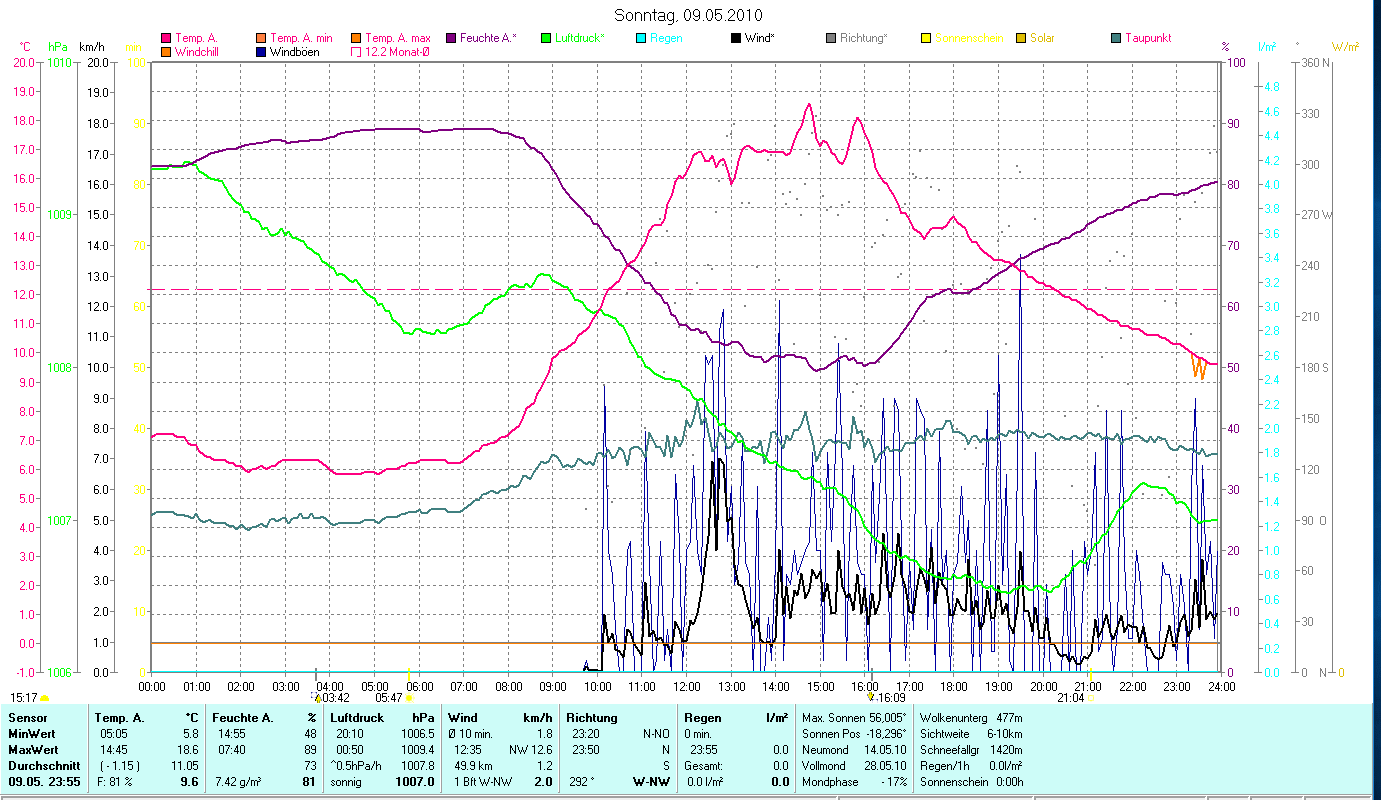Click the humidity value 7.42 g/m²

pyautogui.click(x=238, y=782)
